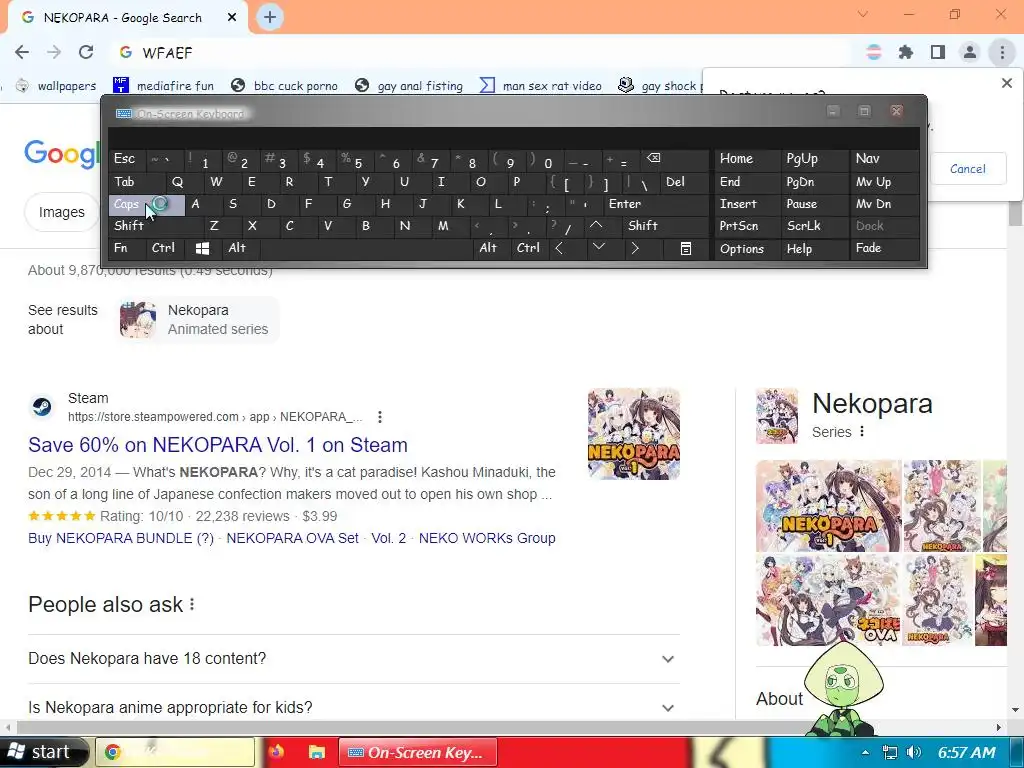This screenshot has height=768, width=1024.
Task: Click the Chrome forward arrow
Action: tap(54, 52)
